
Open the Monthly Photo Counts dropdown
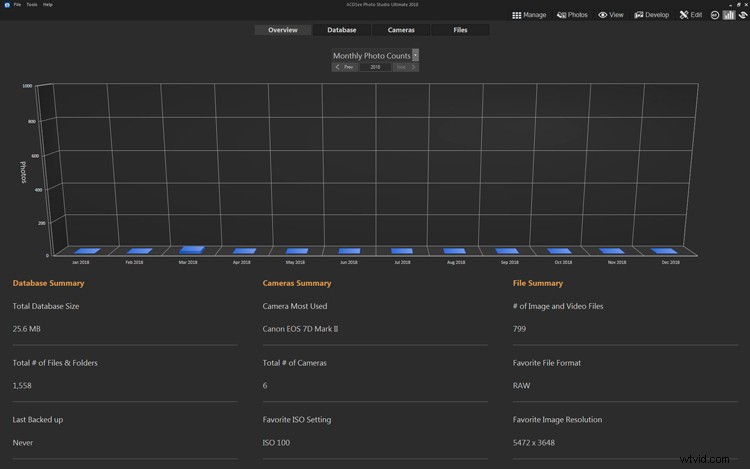click(415, 56)
